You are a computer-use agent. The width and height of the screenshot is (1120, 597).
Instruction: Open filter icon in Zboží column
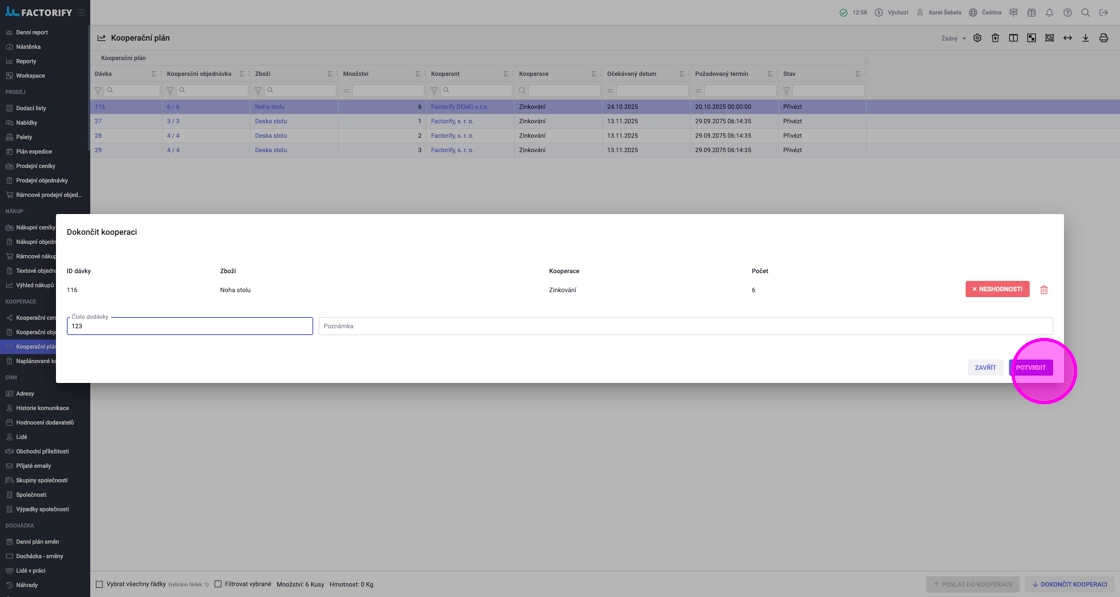click(259, 91)
